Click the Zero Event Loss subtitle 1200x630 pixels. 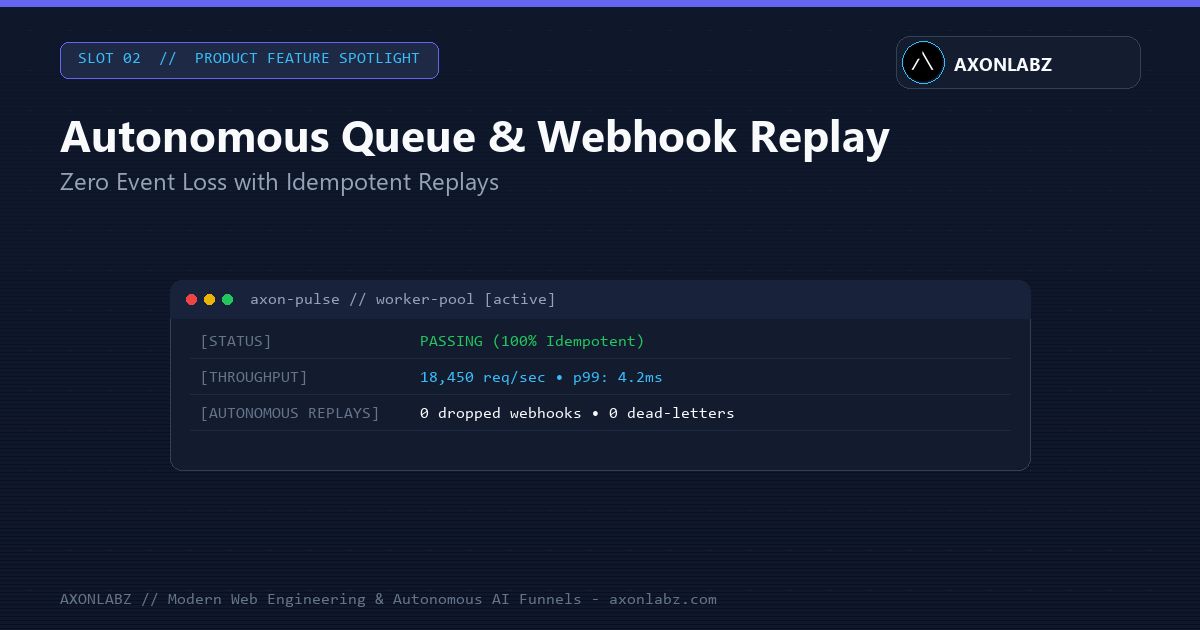click(279, 182)
